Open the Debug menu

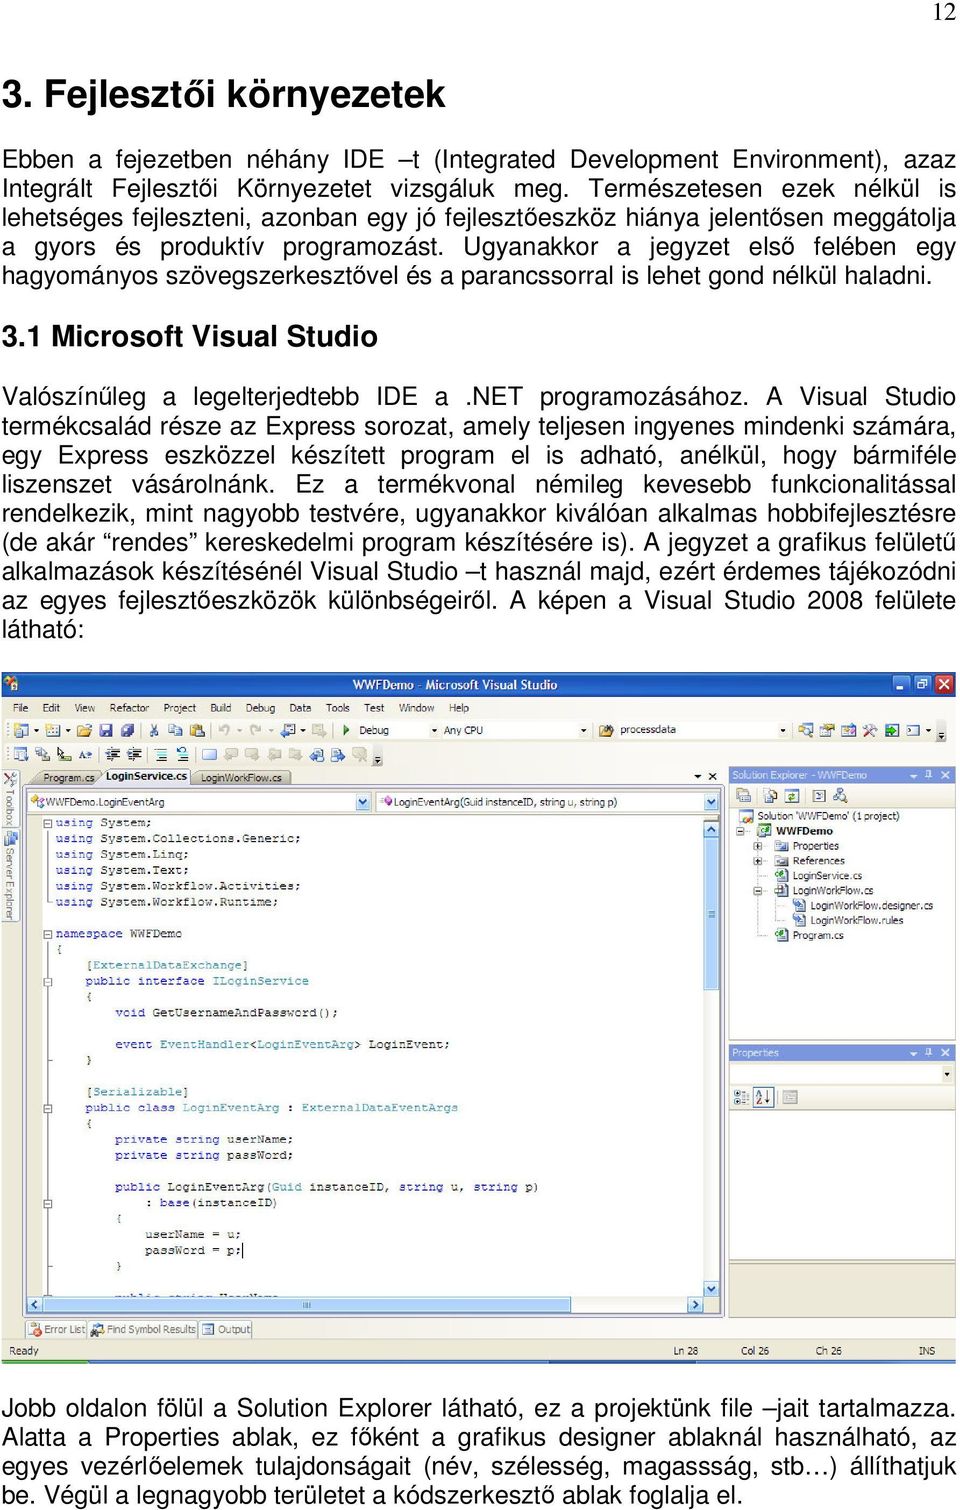pos(260,707)
